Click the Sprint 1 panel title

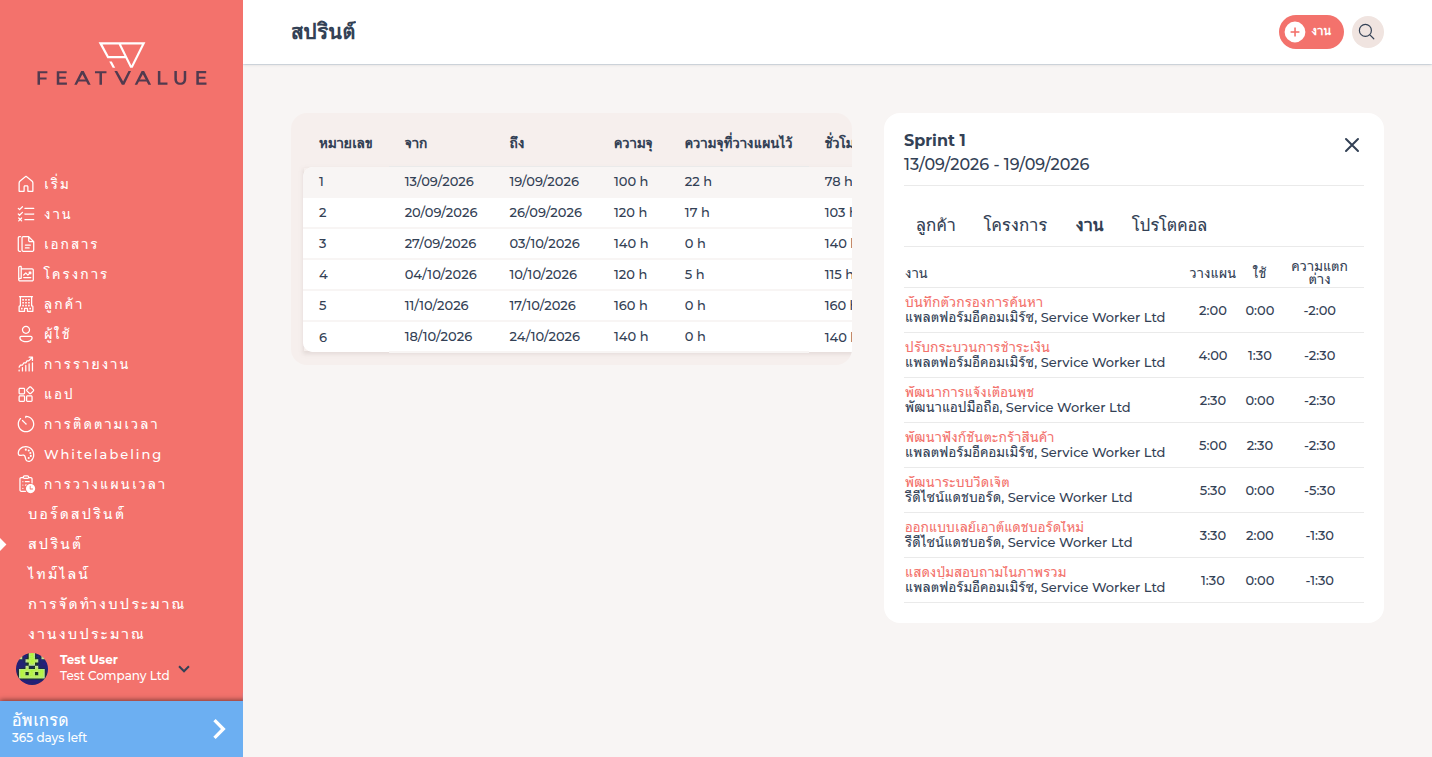935,141
